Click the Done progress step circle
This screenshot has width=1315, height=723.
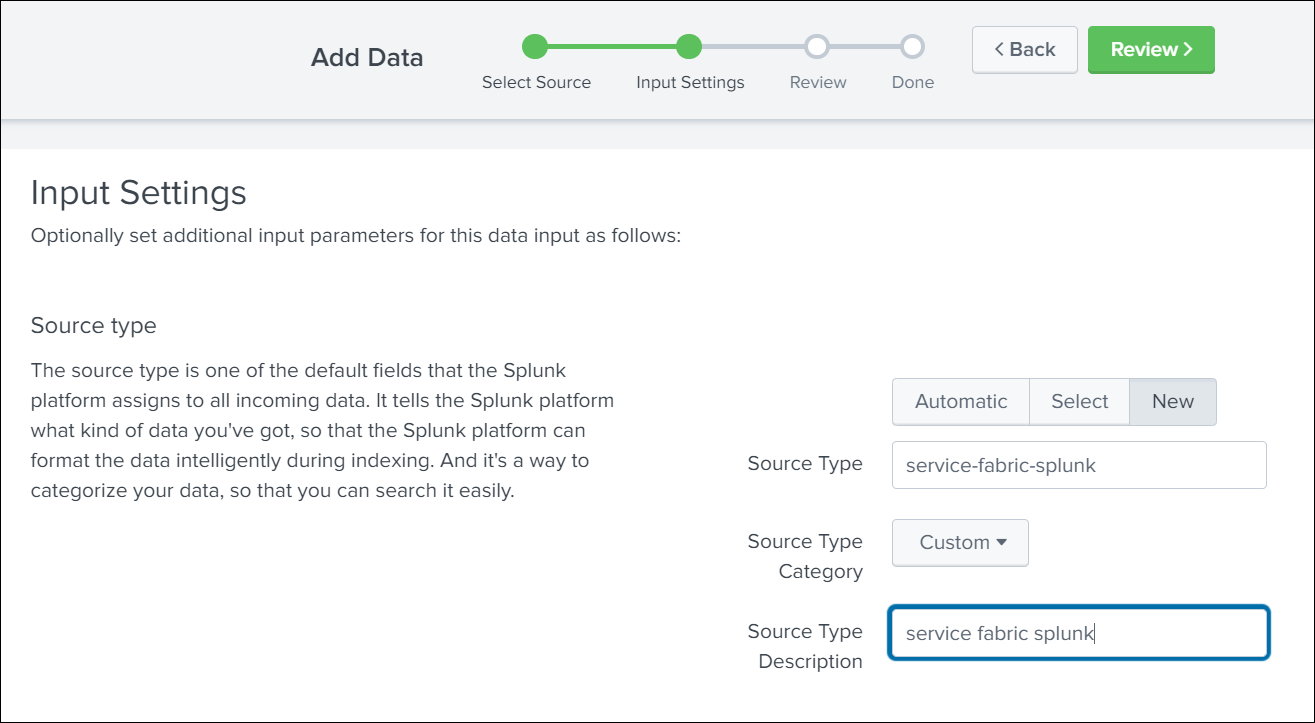pos(911,46)
